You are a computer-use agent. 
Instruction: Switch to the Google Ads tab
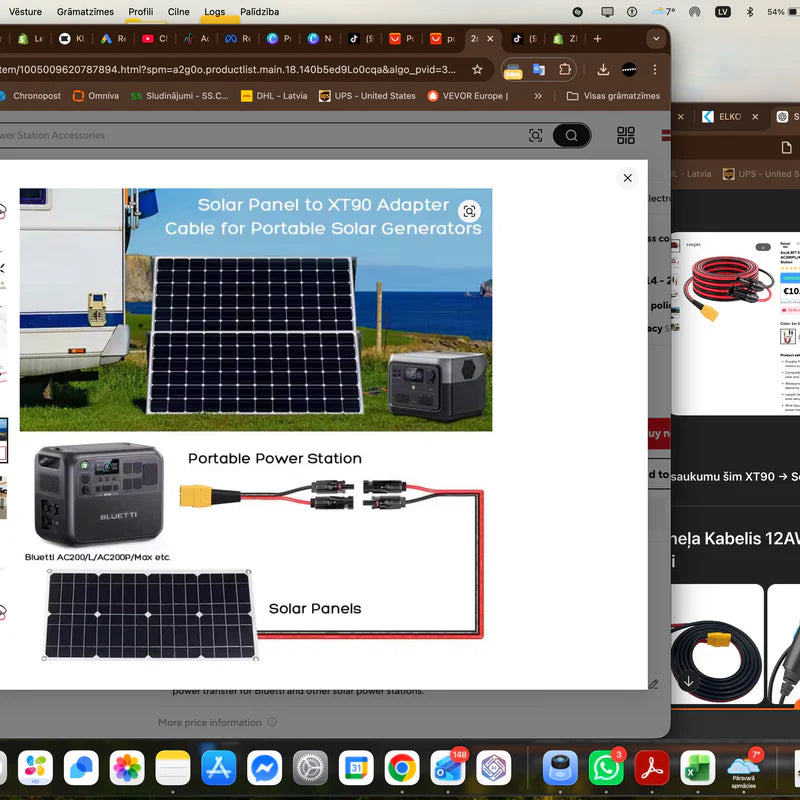[113, 39]
